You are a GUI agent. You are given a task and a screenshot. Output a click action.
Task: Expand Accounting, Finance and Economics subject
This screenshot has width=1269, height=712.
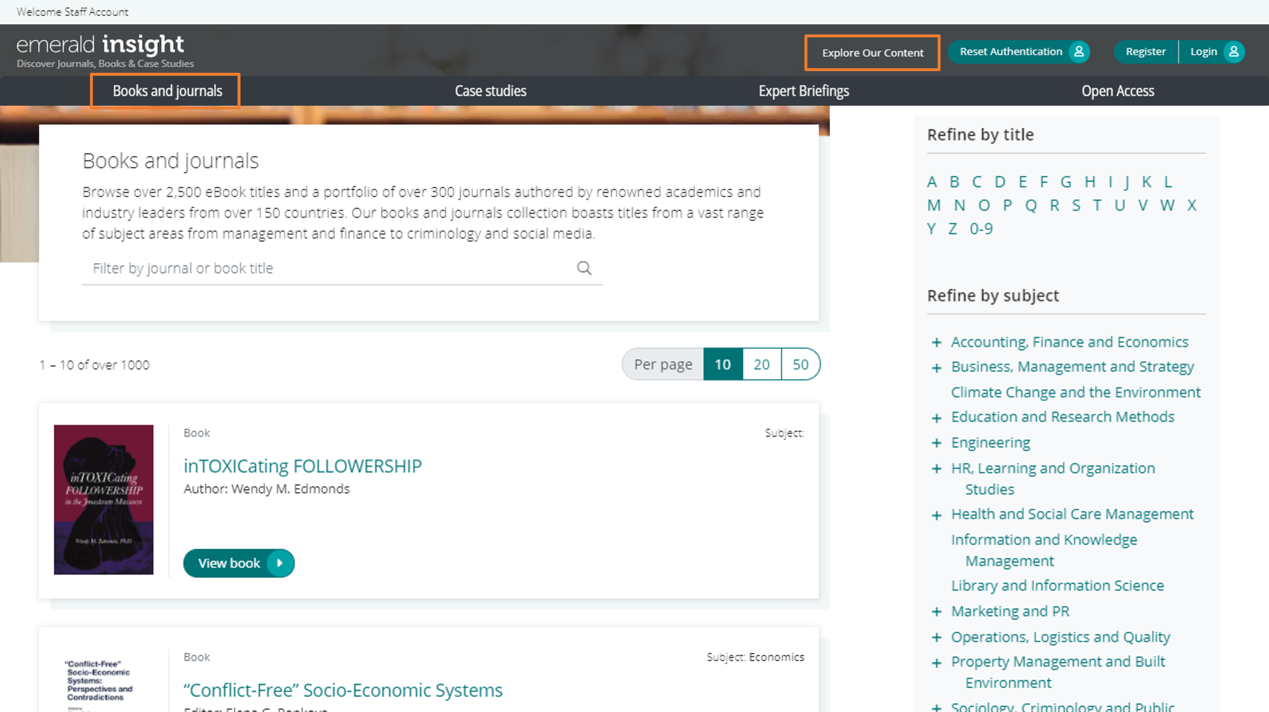pyautogui.click(x=937, y=342)
